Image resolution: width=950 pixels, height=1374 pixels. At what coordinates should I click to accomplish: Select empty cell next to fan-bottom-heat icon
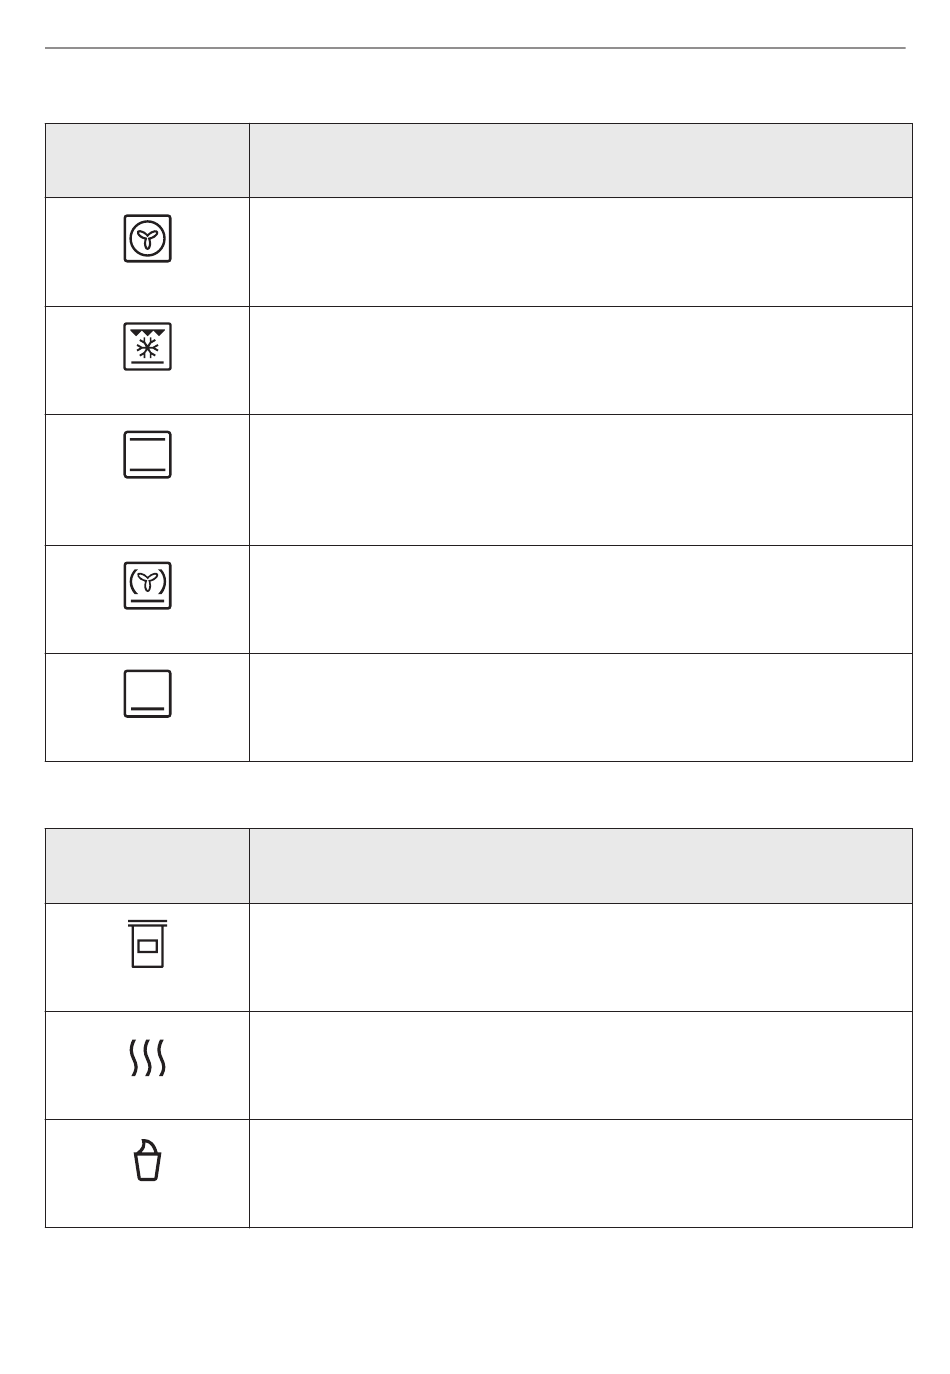click(x=581, y=599)
